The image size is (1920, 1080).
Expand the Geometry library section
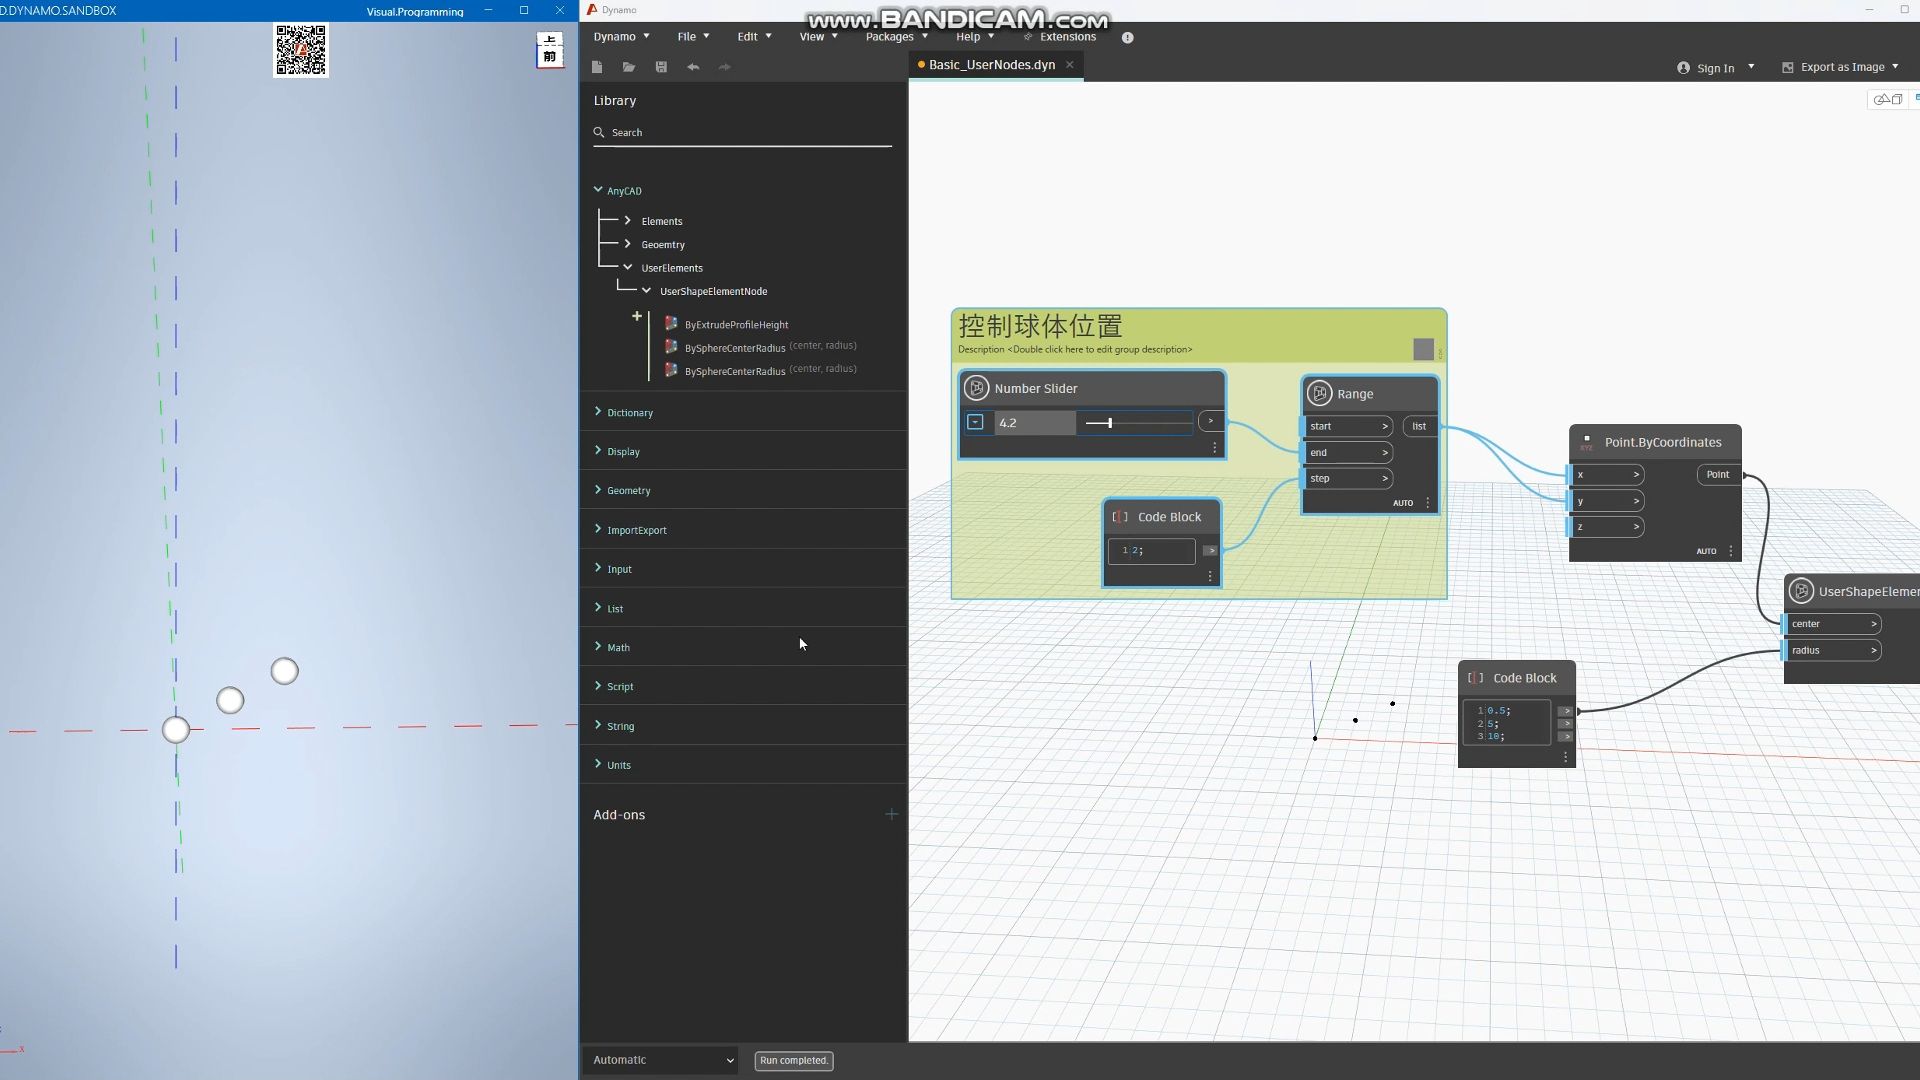[x=629, y=489]
